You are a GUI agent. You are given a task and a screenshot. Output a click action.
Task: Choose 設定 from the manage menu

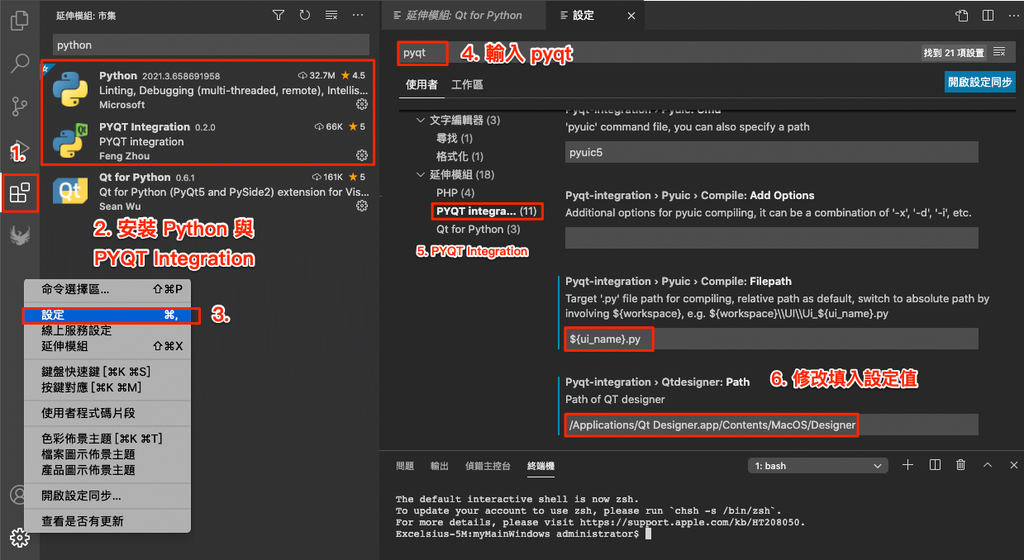pos(108,315)
